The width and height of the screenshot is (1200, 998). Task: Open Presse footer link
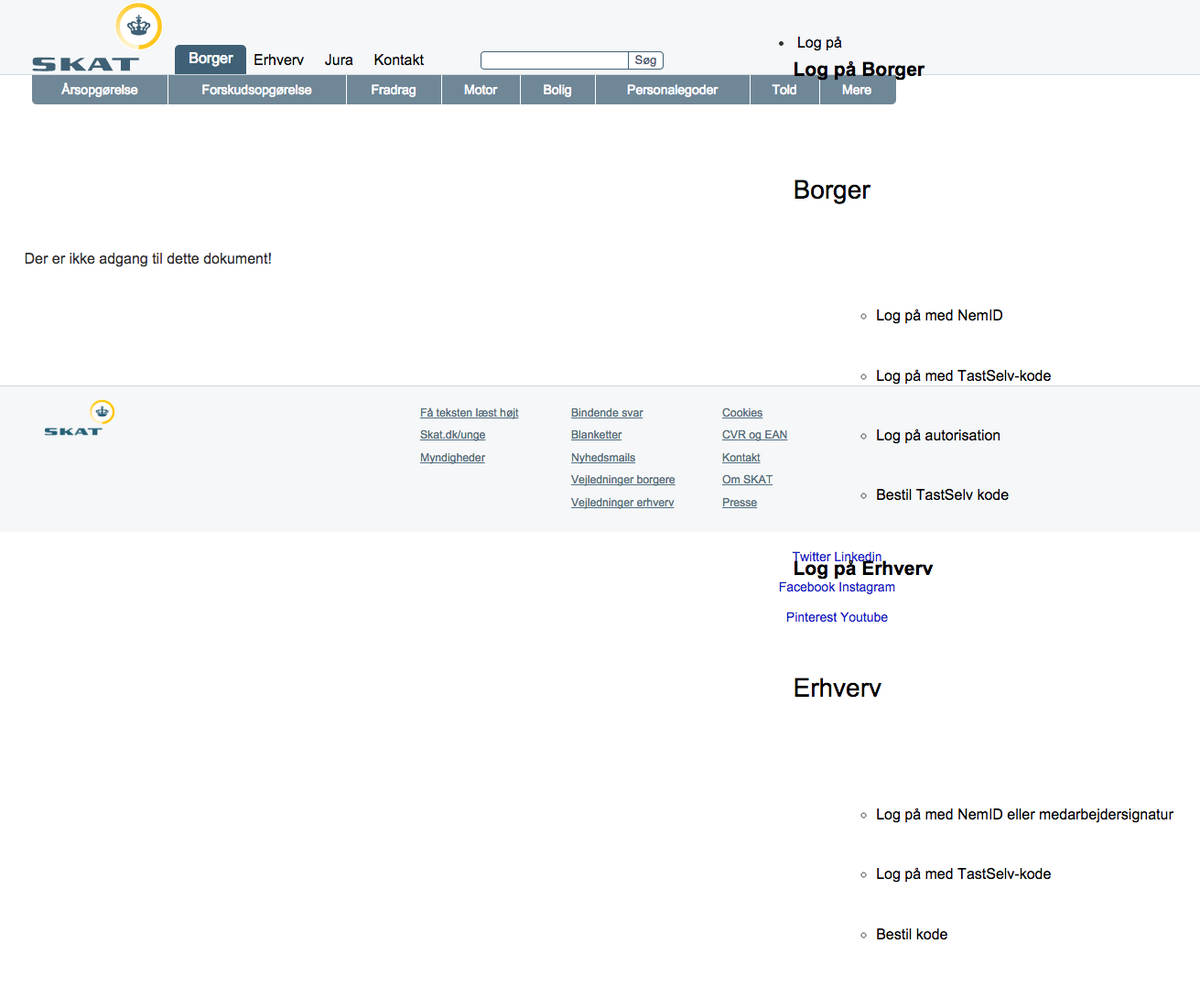click(x=739, y=503)
